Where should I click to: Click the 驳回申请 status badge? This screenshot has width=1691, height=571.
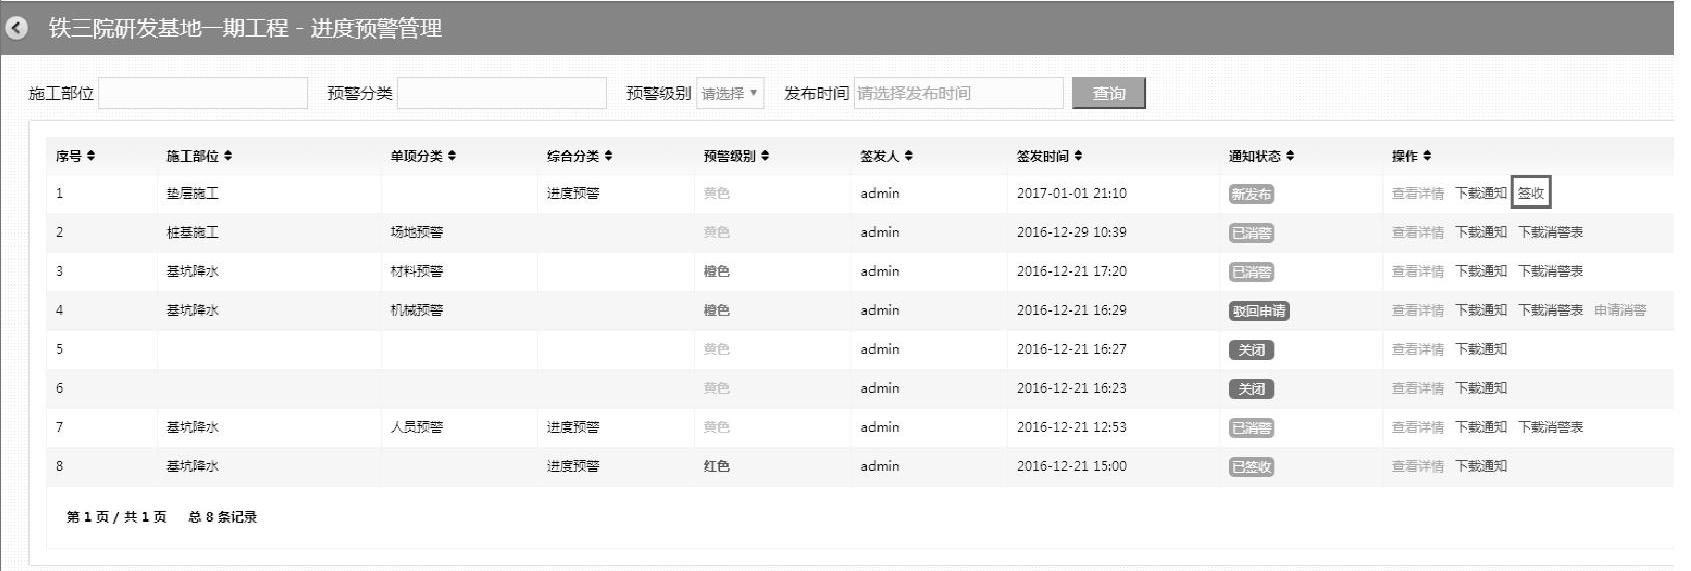pos(1259,311)
